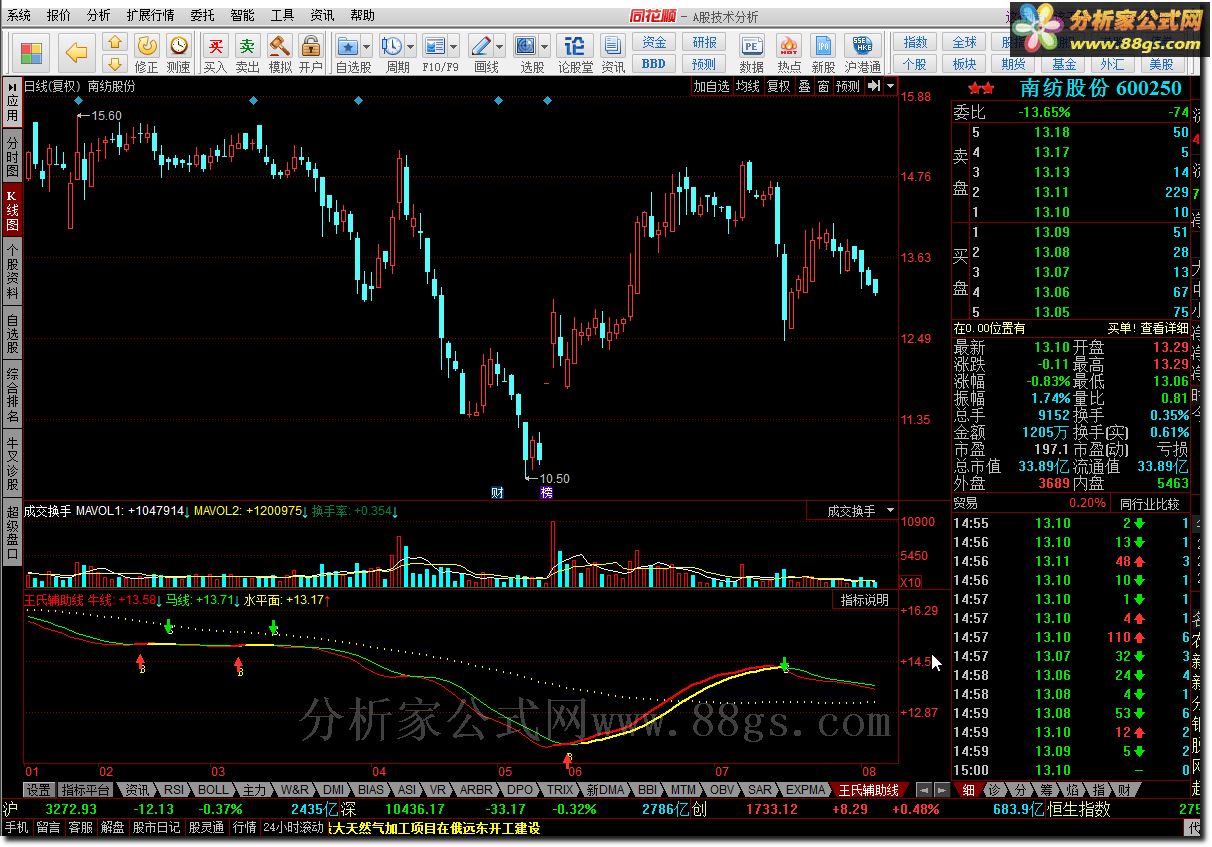1212x847 pixels.
Task: Expand the 选股 dropdown arrow
Action: coord(544,47)
